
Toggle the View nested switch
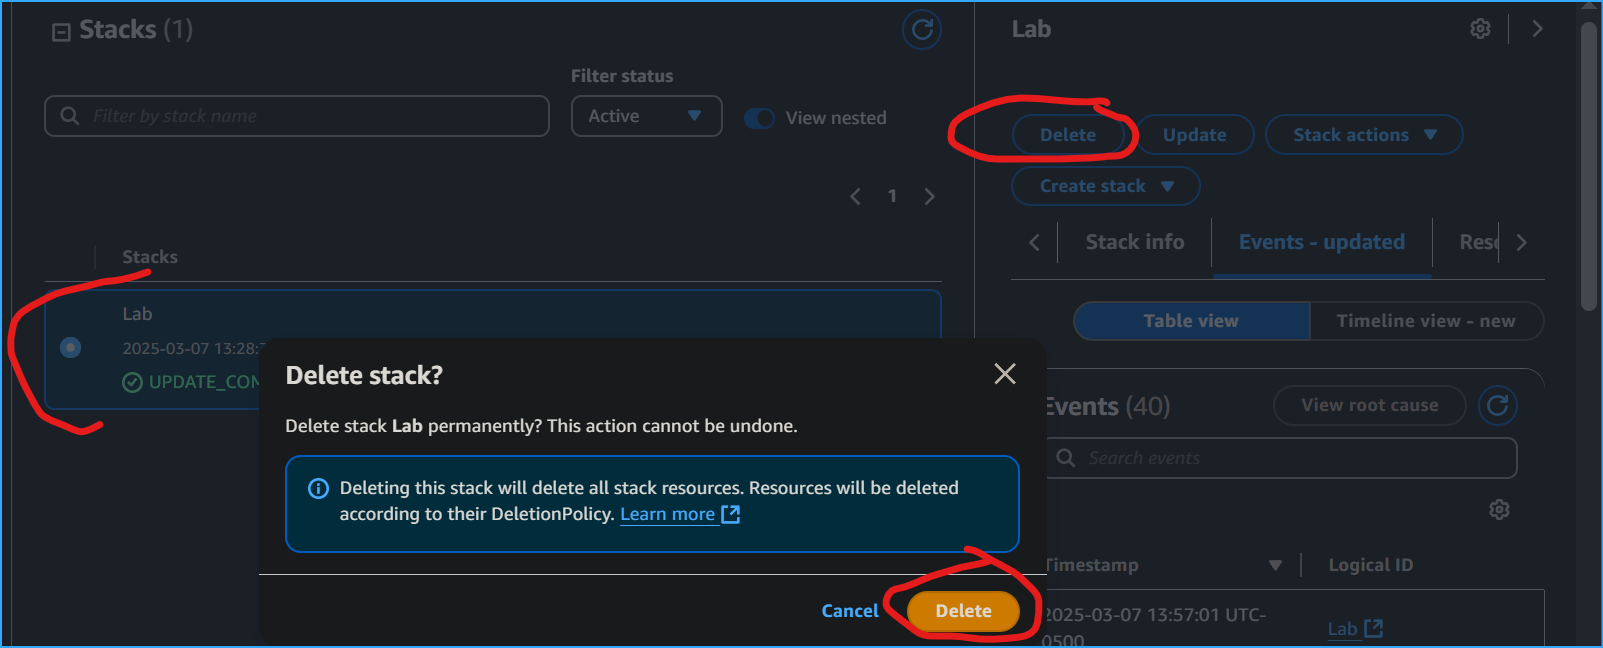pyautogui.click(x=760, y=118)
